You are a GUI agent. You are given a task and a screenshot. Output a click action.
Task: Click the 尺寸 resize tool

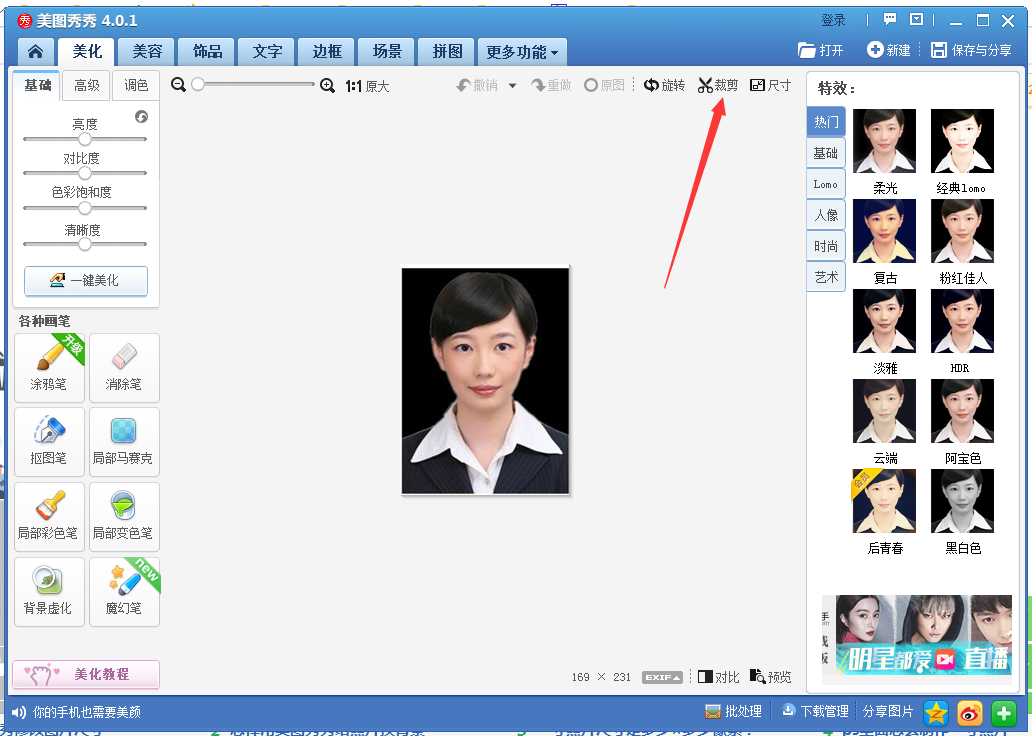[x=770, y=85]
